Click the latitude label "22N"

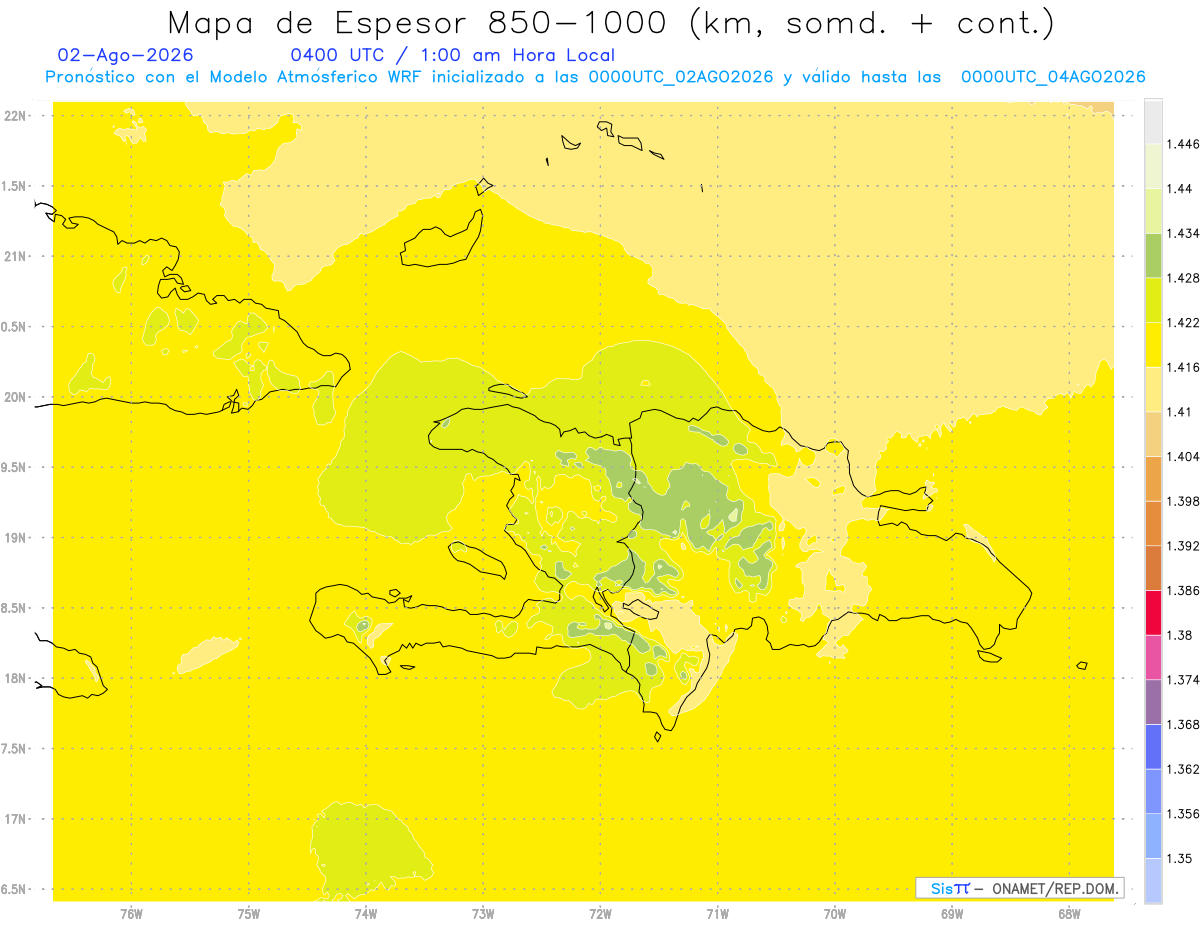15,116
